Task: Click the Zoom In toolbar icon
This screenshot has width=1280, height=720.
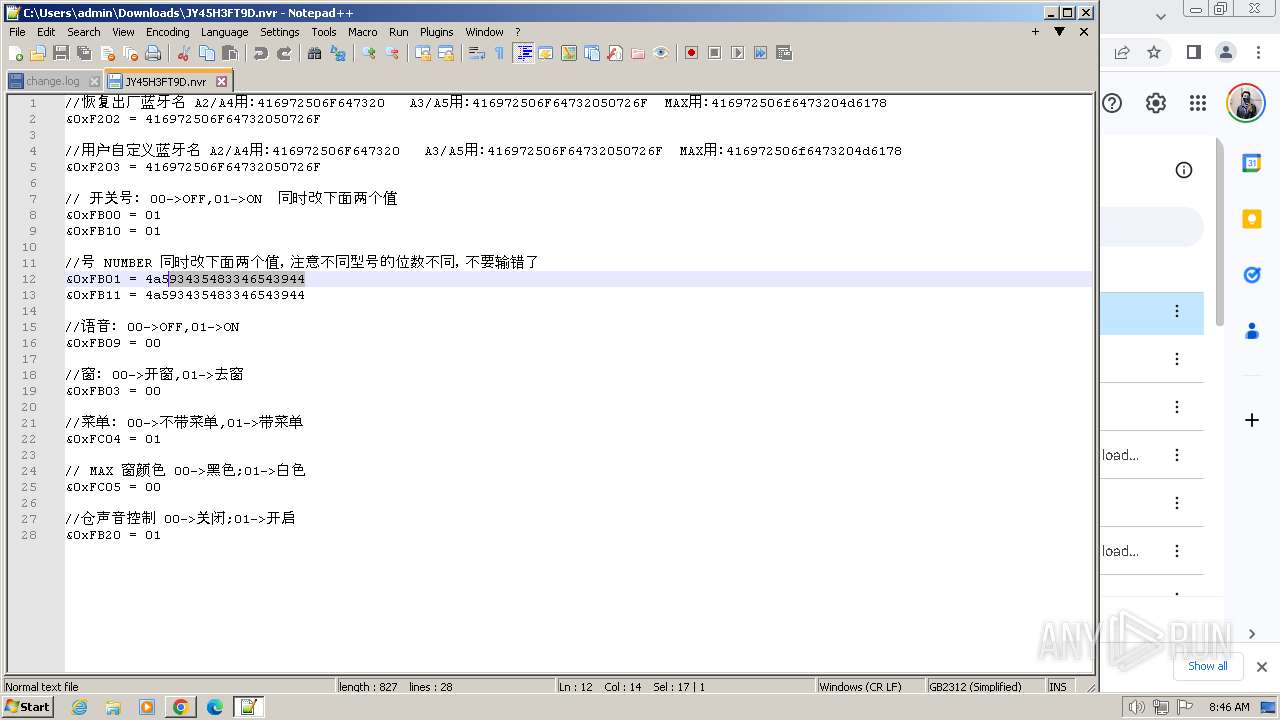Action: (369, 53)
